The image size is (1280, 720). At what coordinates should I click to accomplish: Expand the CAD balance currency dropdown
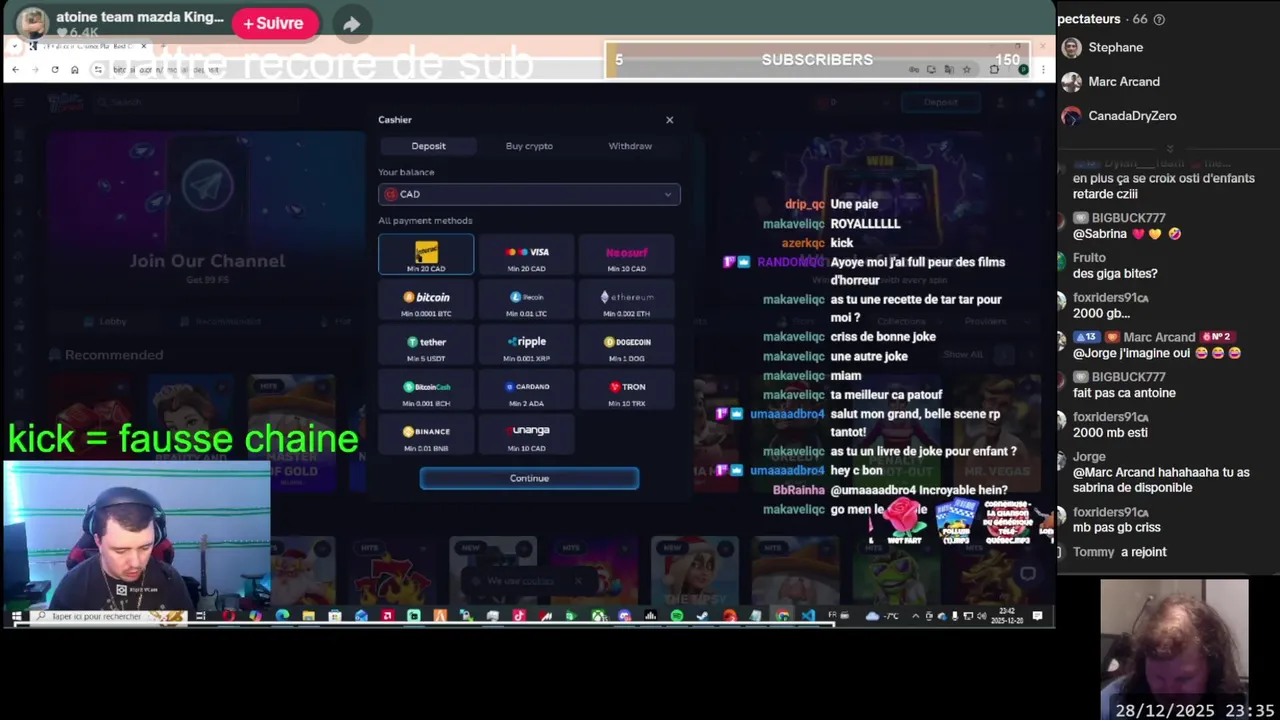click(529, 194)
